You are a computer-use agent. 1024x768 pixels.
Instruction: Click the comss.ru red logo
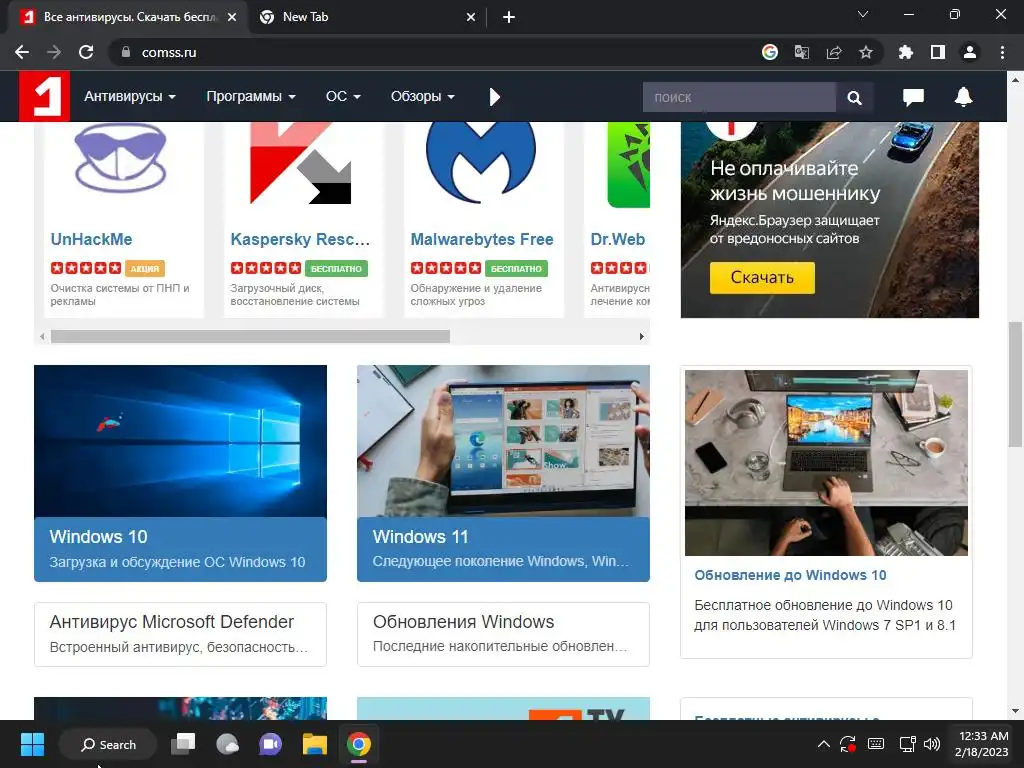click(x=44, y=96)
